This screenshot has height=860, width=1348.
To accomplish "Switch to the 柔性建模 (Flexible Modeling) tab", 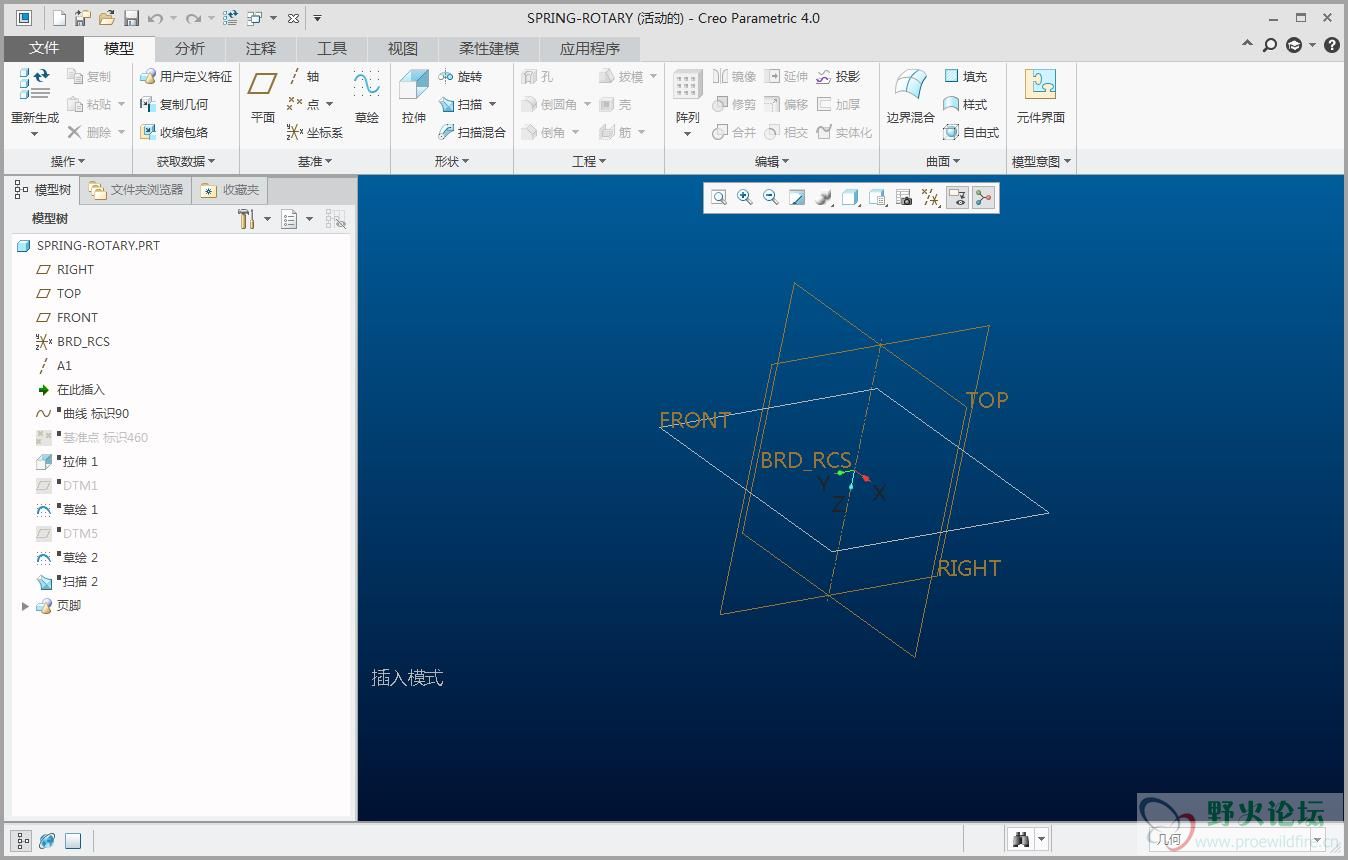I will point(489,48).
